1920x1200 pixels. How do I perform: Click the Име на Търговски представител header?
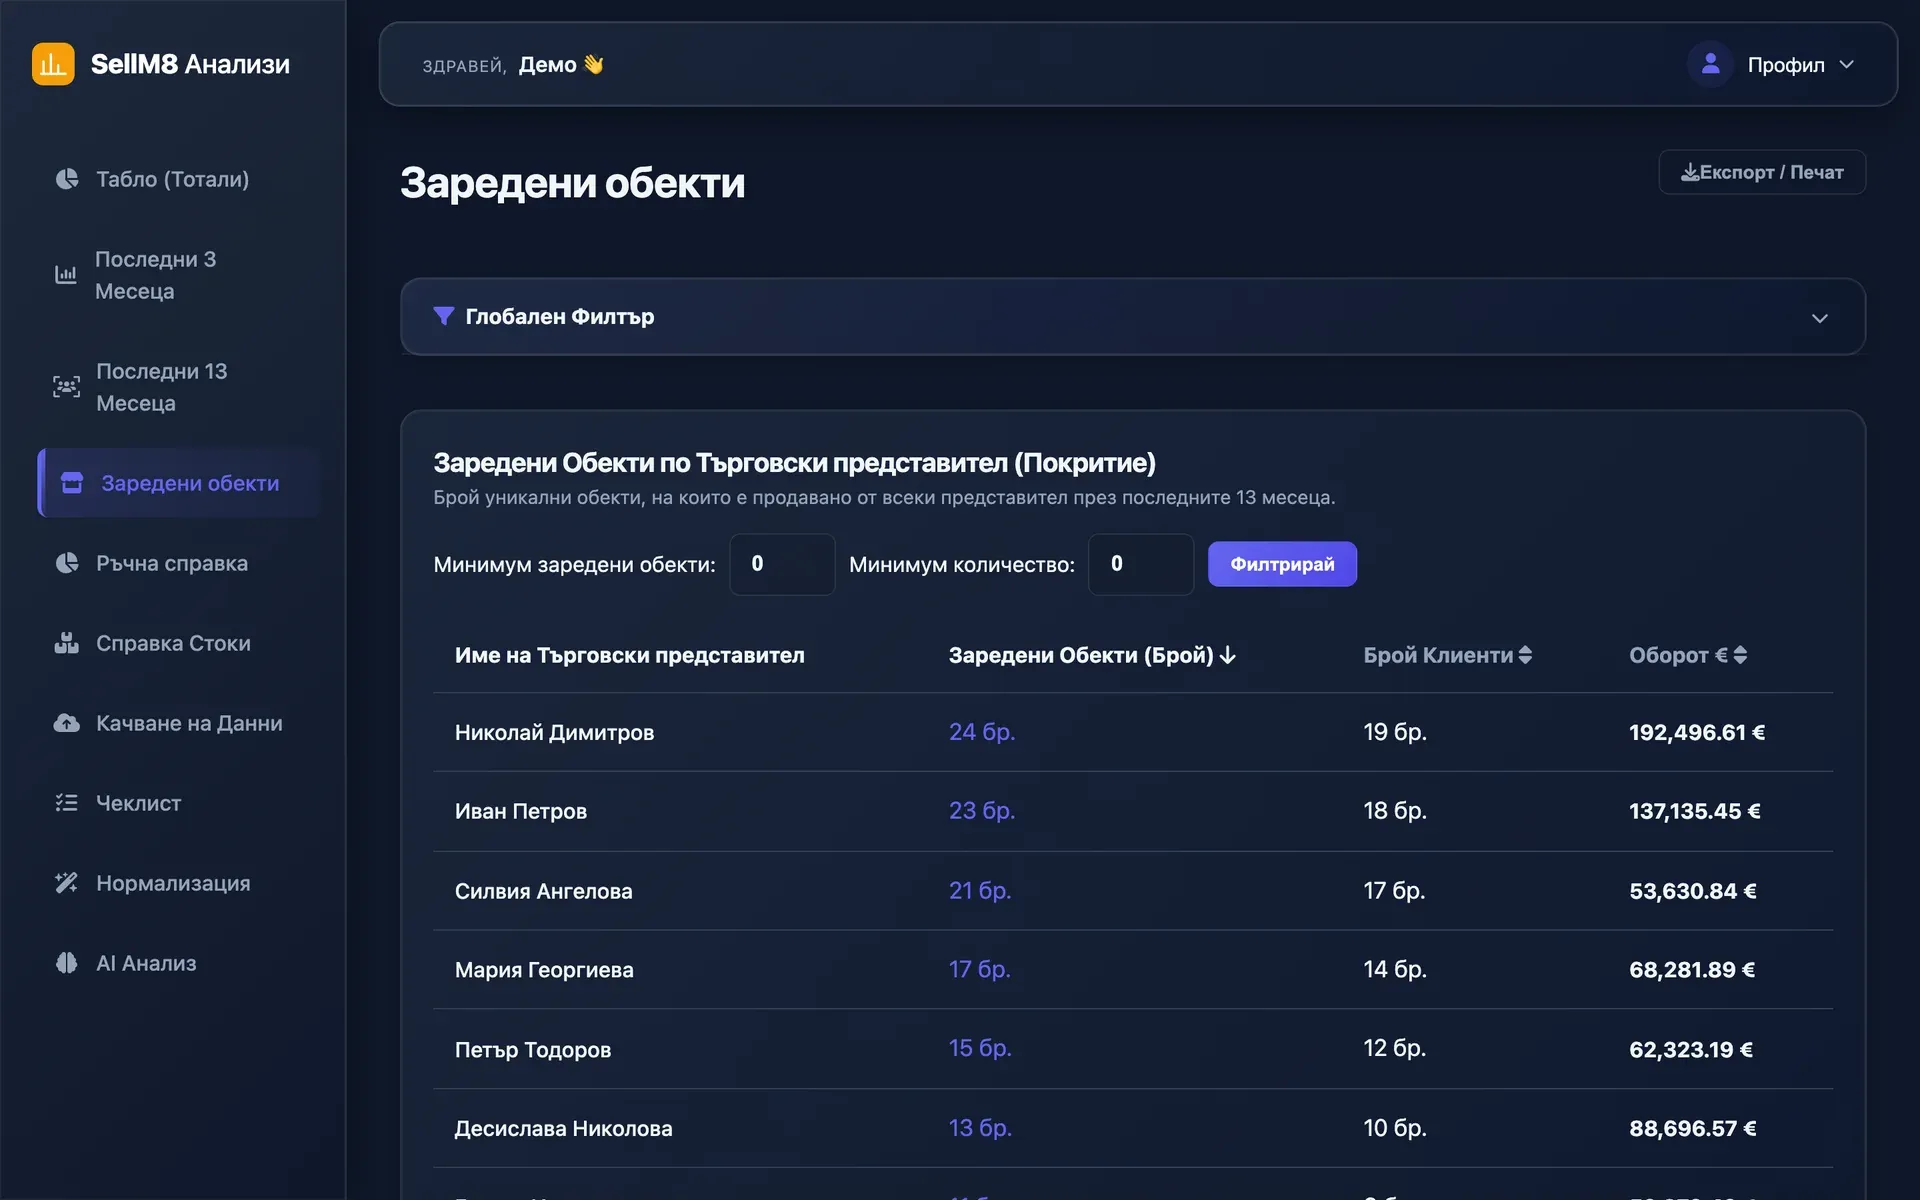pos(629,655)
